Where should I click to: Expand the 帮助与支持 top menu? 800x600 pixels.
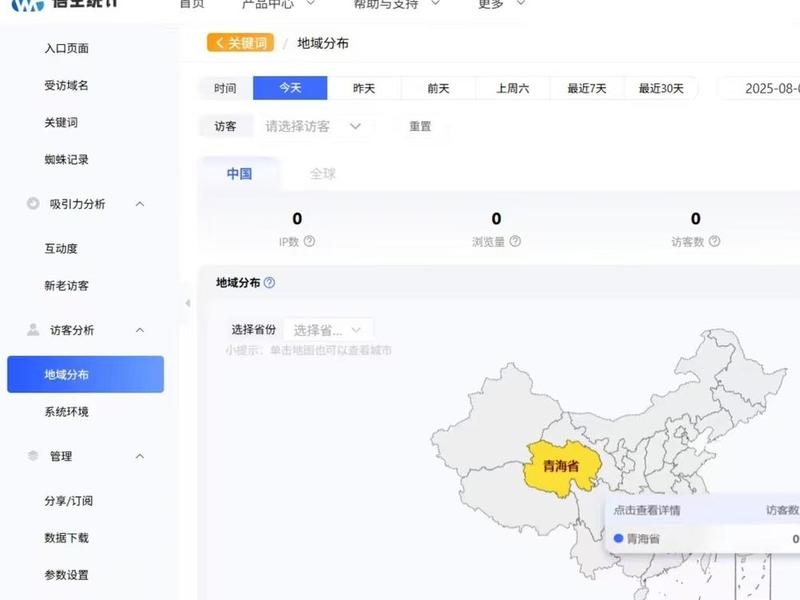click(x=396, y=4)
